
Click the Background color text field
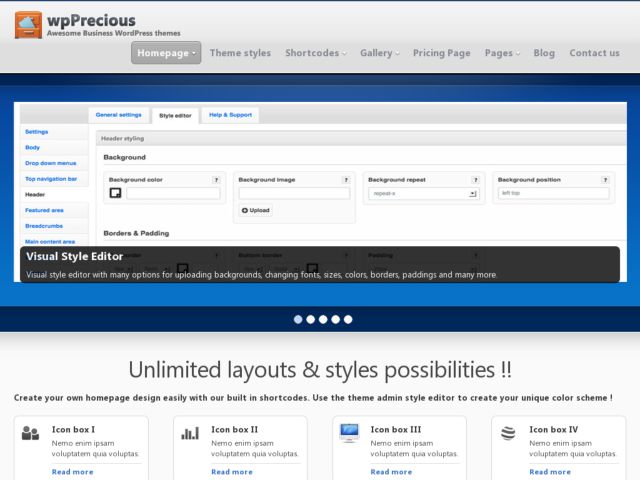coord(173,193)
